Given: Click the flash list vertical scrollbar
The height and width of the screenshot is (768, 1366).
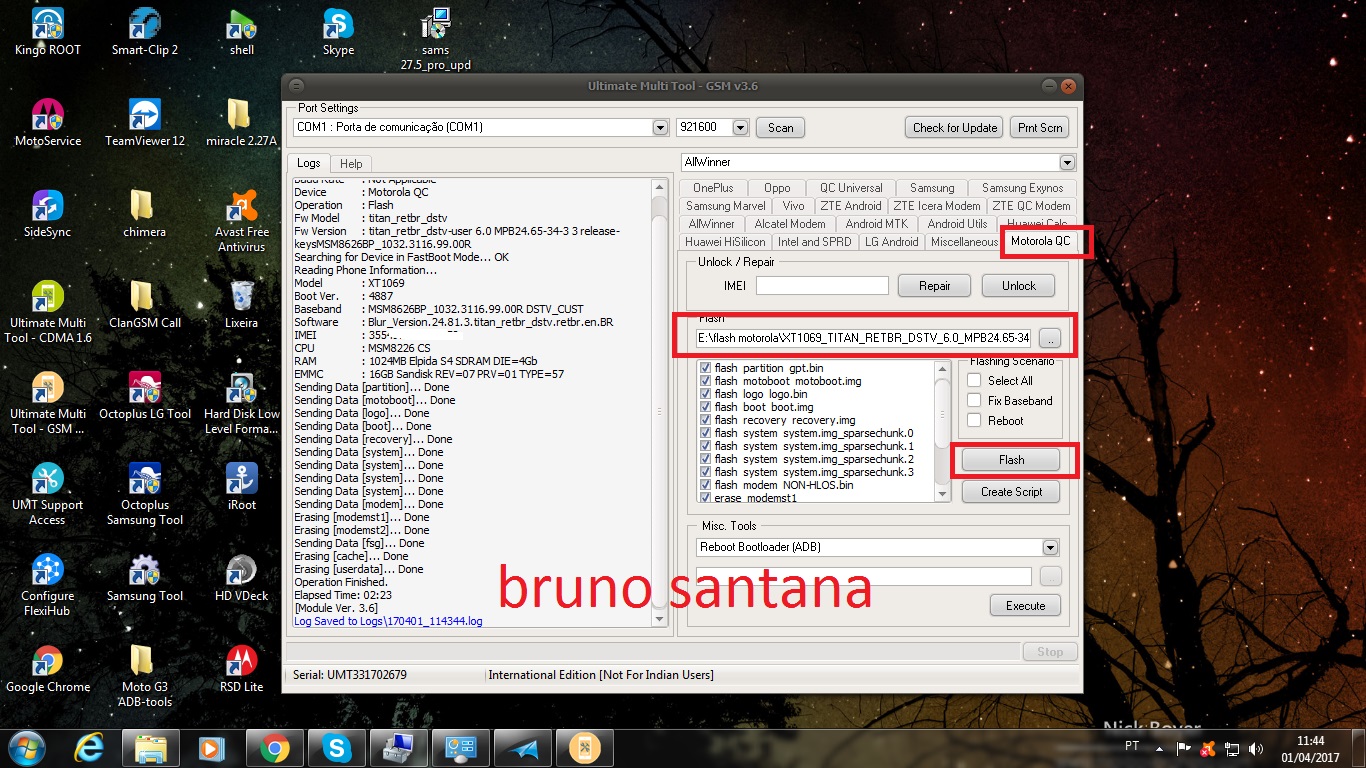Looking at the screenshot, I should click(942, 431).
